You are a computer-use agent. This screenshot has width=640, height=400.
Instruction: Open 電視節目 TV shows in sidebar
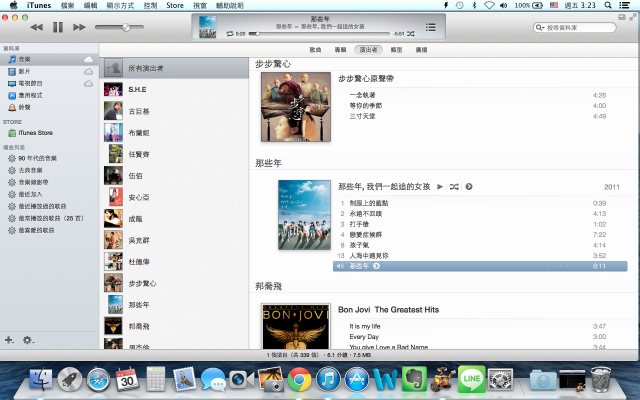pos(49,83)
